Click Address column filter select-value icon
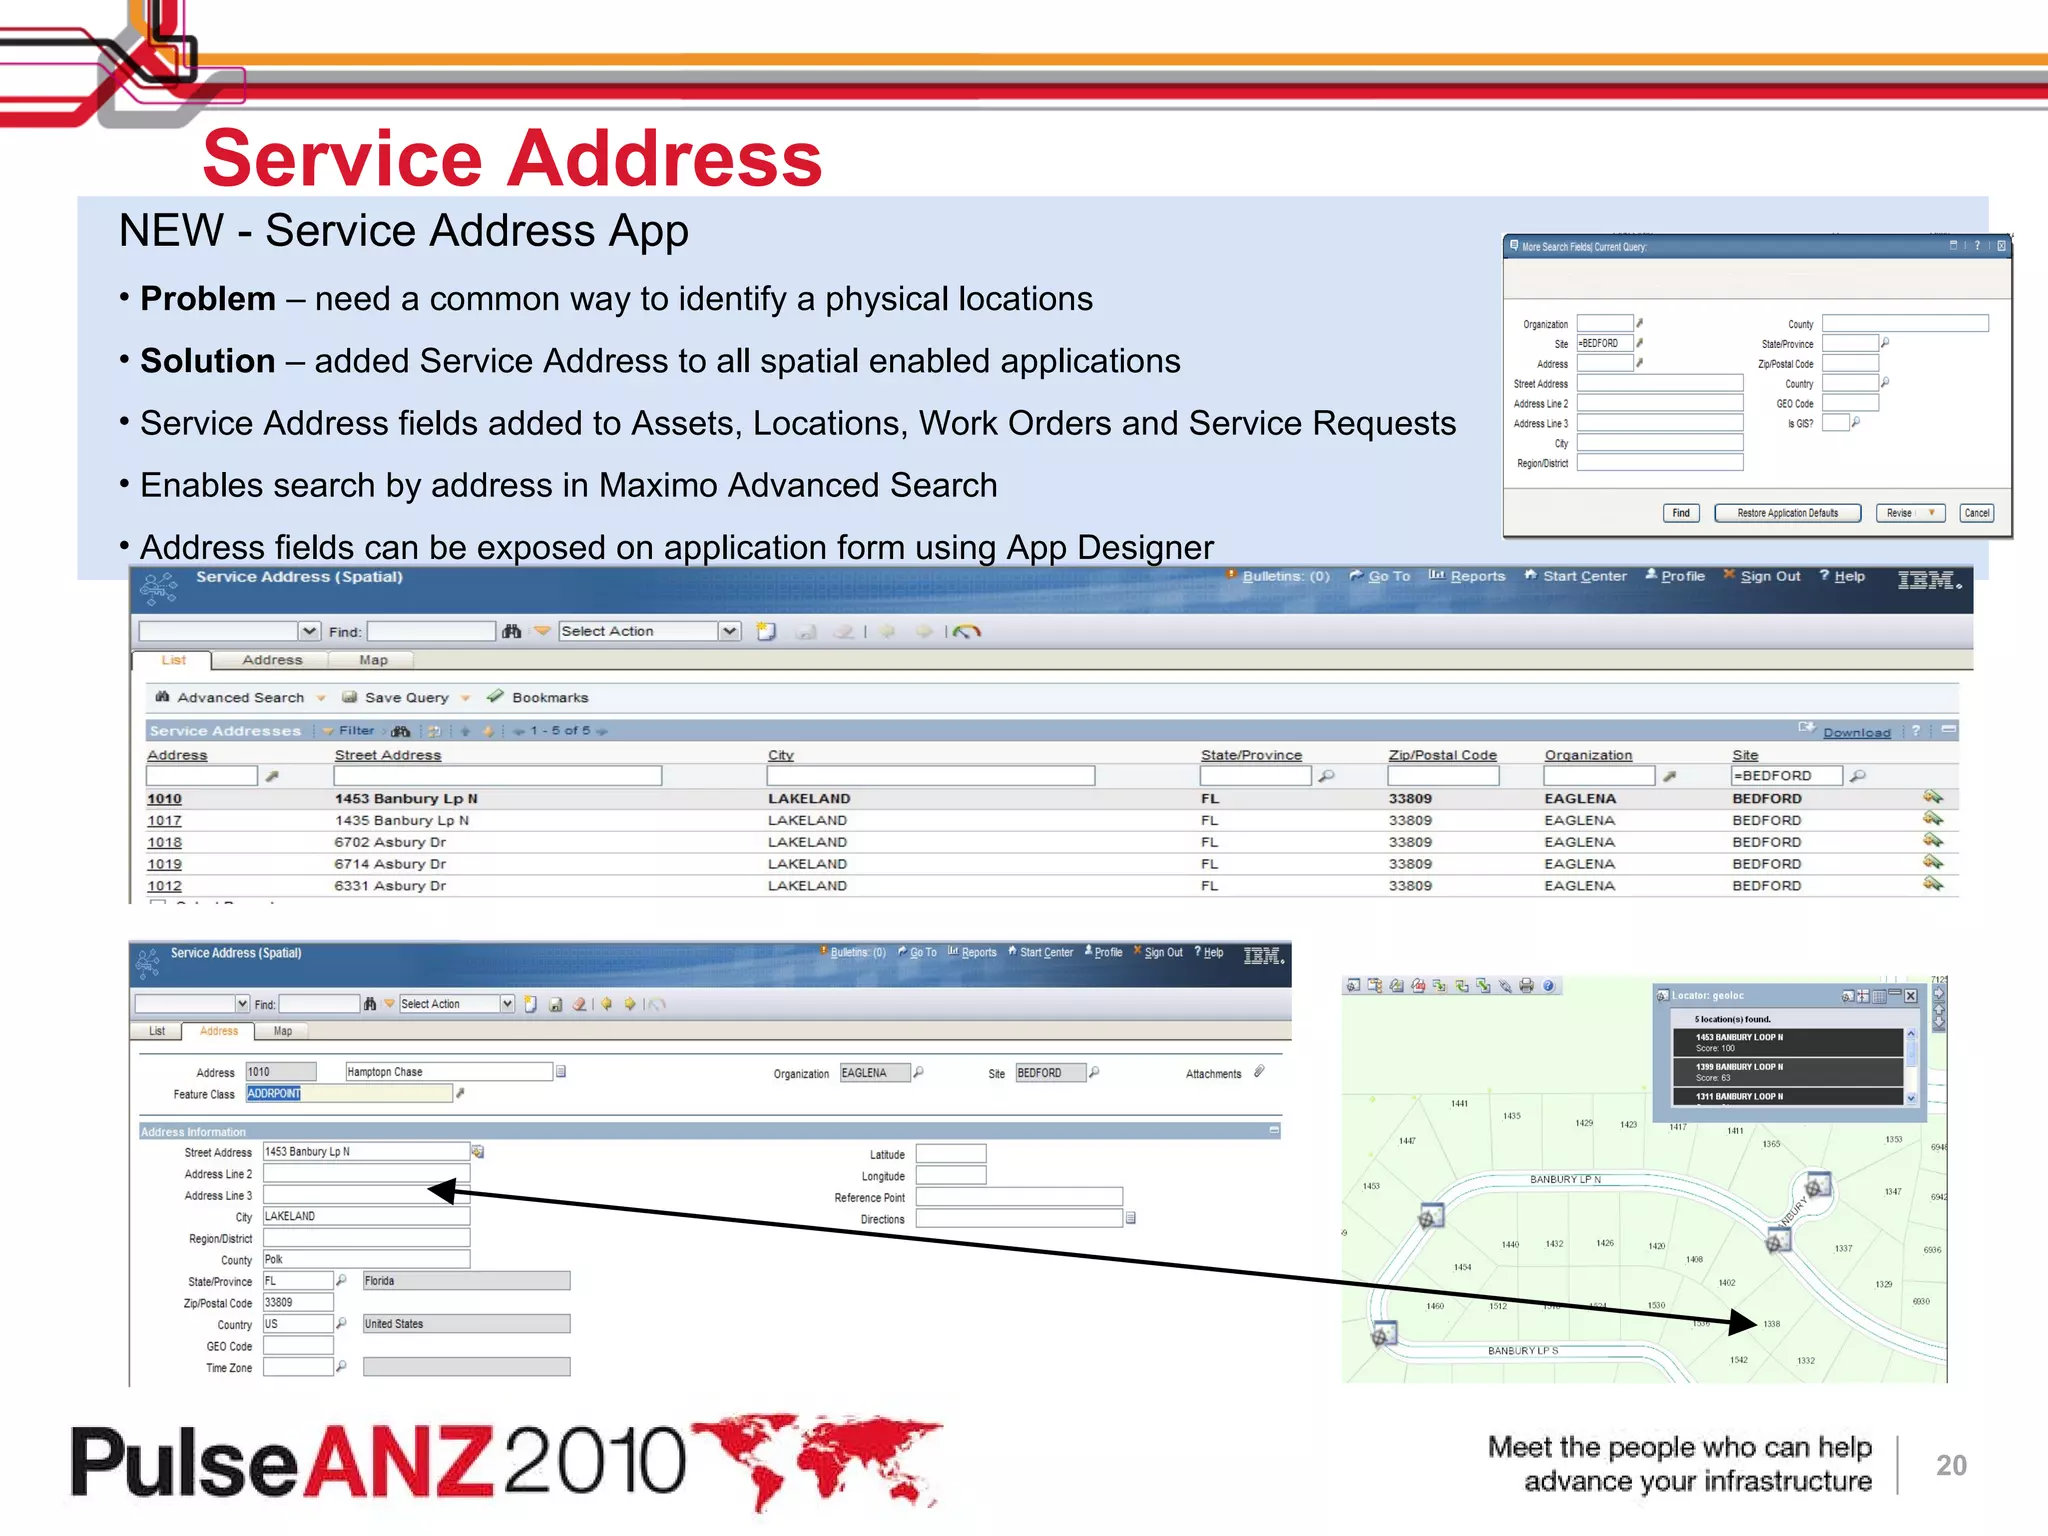Screen dimensions: 2048x1536 pos(271,776)
